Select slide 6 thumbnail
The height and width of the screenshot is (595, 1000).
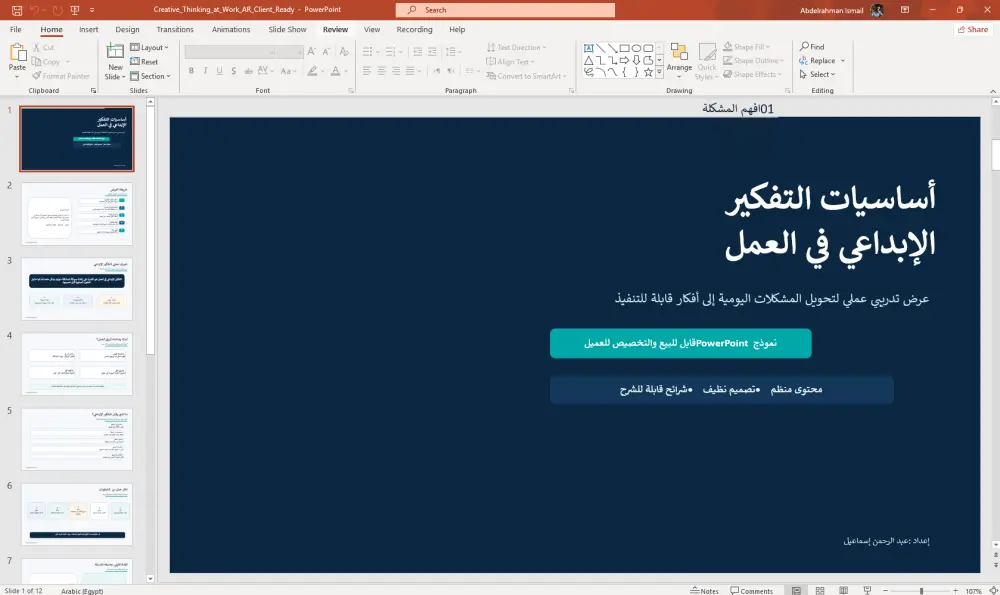pyautogui.click(x=77, y=514)
